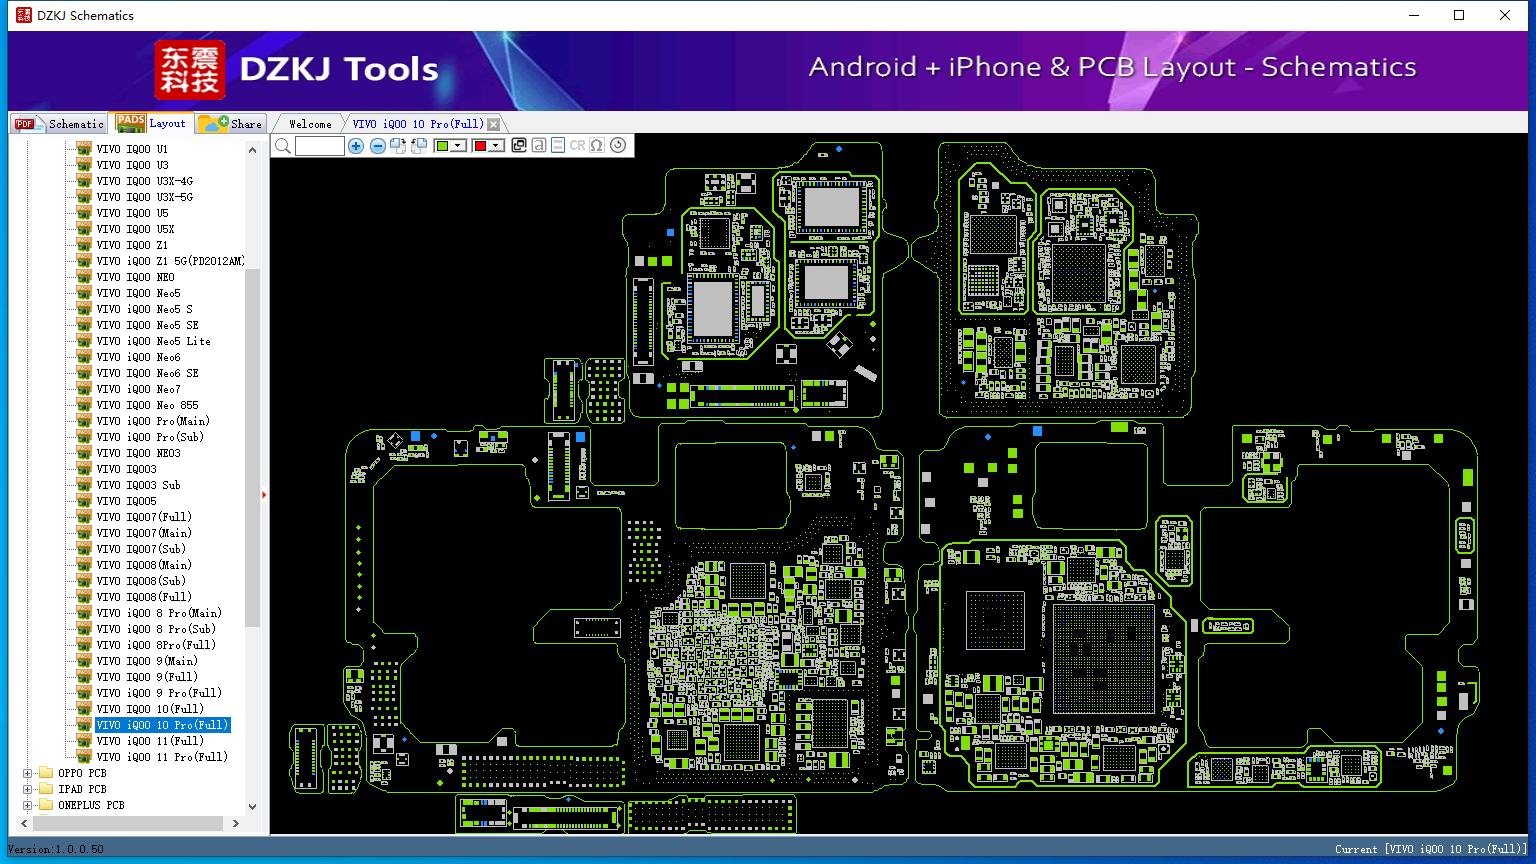Select VIVO iQOO Z1 5G(PD2012AM) entry
The width and height of the screenshot is (1536, 864).
[x=170, y=261]
